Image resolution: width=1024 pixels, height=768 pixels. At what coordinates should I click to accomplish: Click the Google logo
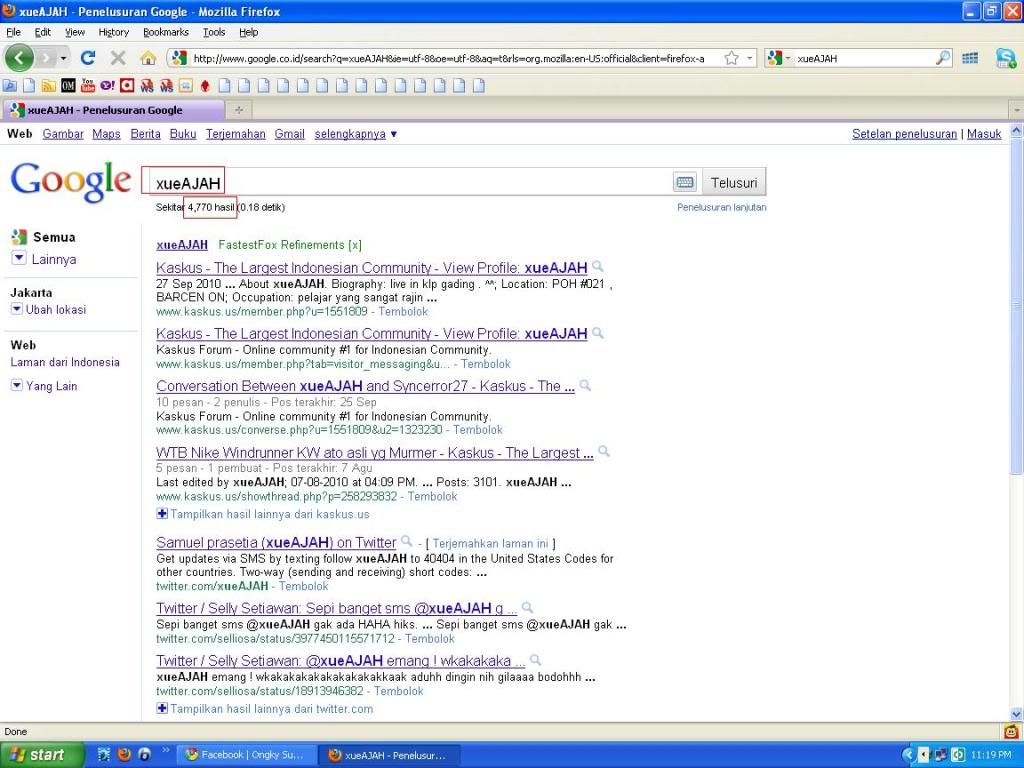[71, 181]
